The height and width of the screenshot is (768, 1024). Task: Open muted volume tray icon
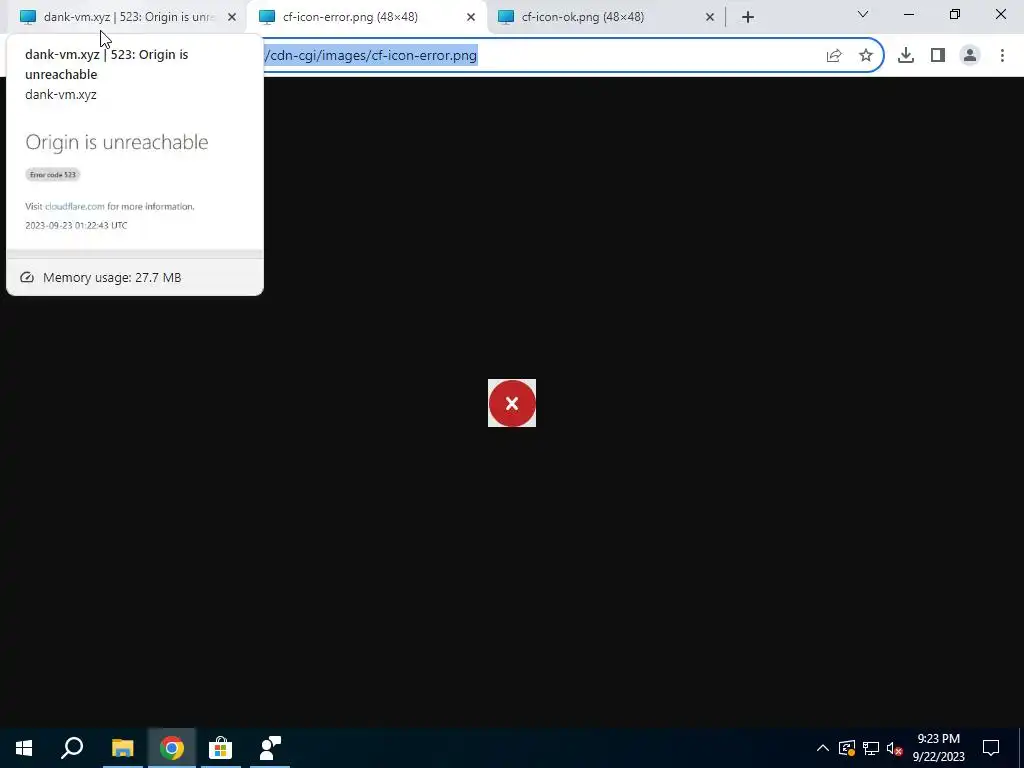pos(894,748)
